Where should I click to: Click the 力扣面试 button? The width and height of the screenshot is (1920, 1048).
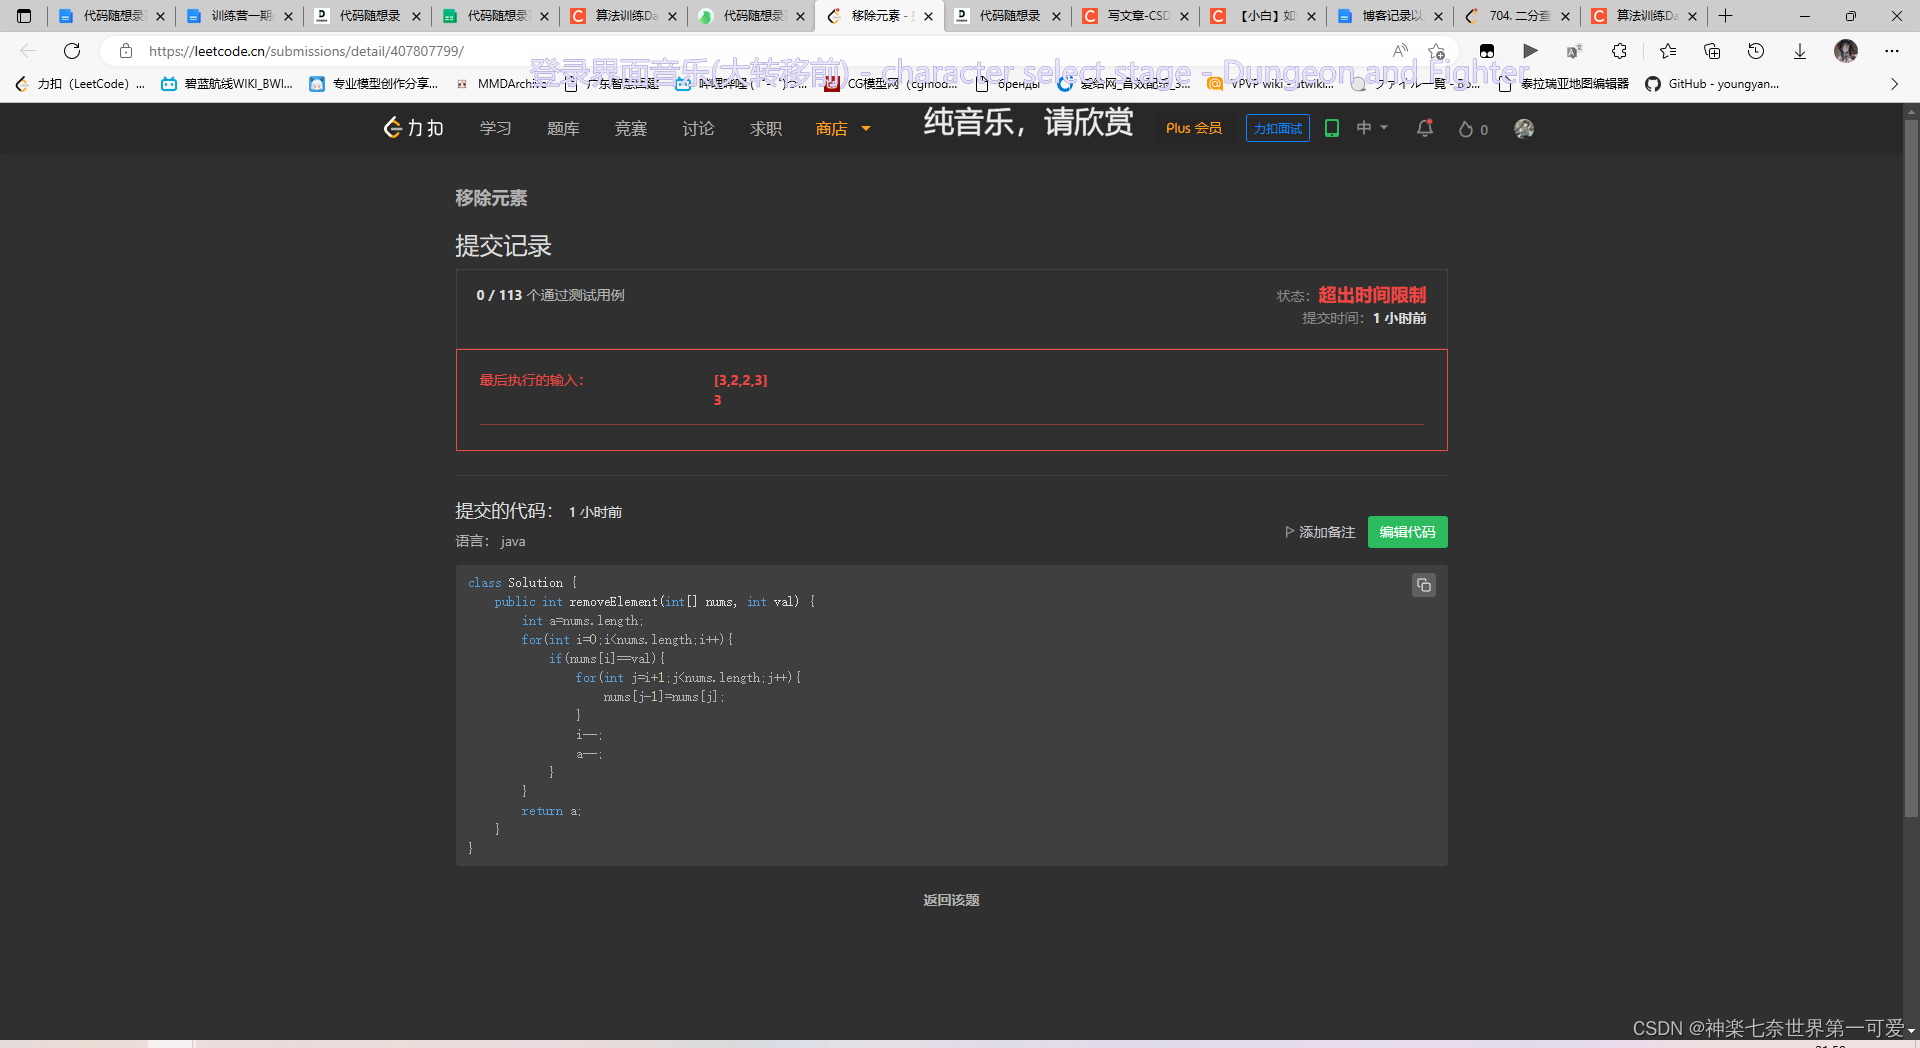coord(1278,128)
